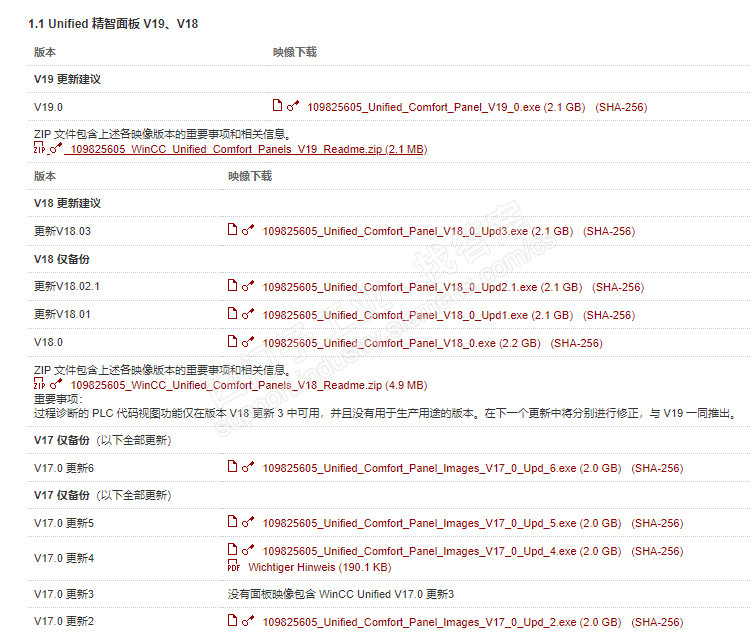The height and width of the screenshot is (635, 751).
Task: Click key icon in V18.0 row
Action: (x=248, y=342)
